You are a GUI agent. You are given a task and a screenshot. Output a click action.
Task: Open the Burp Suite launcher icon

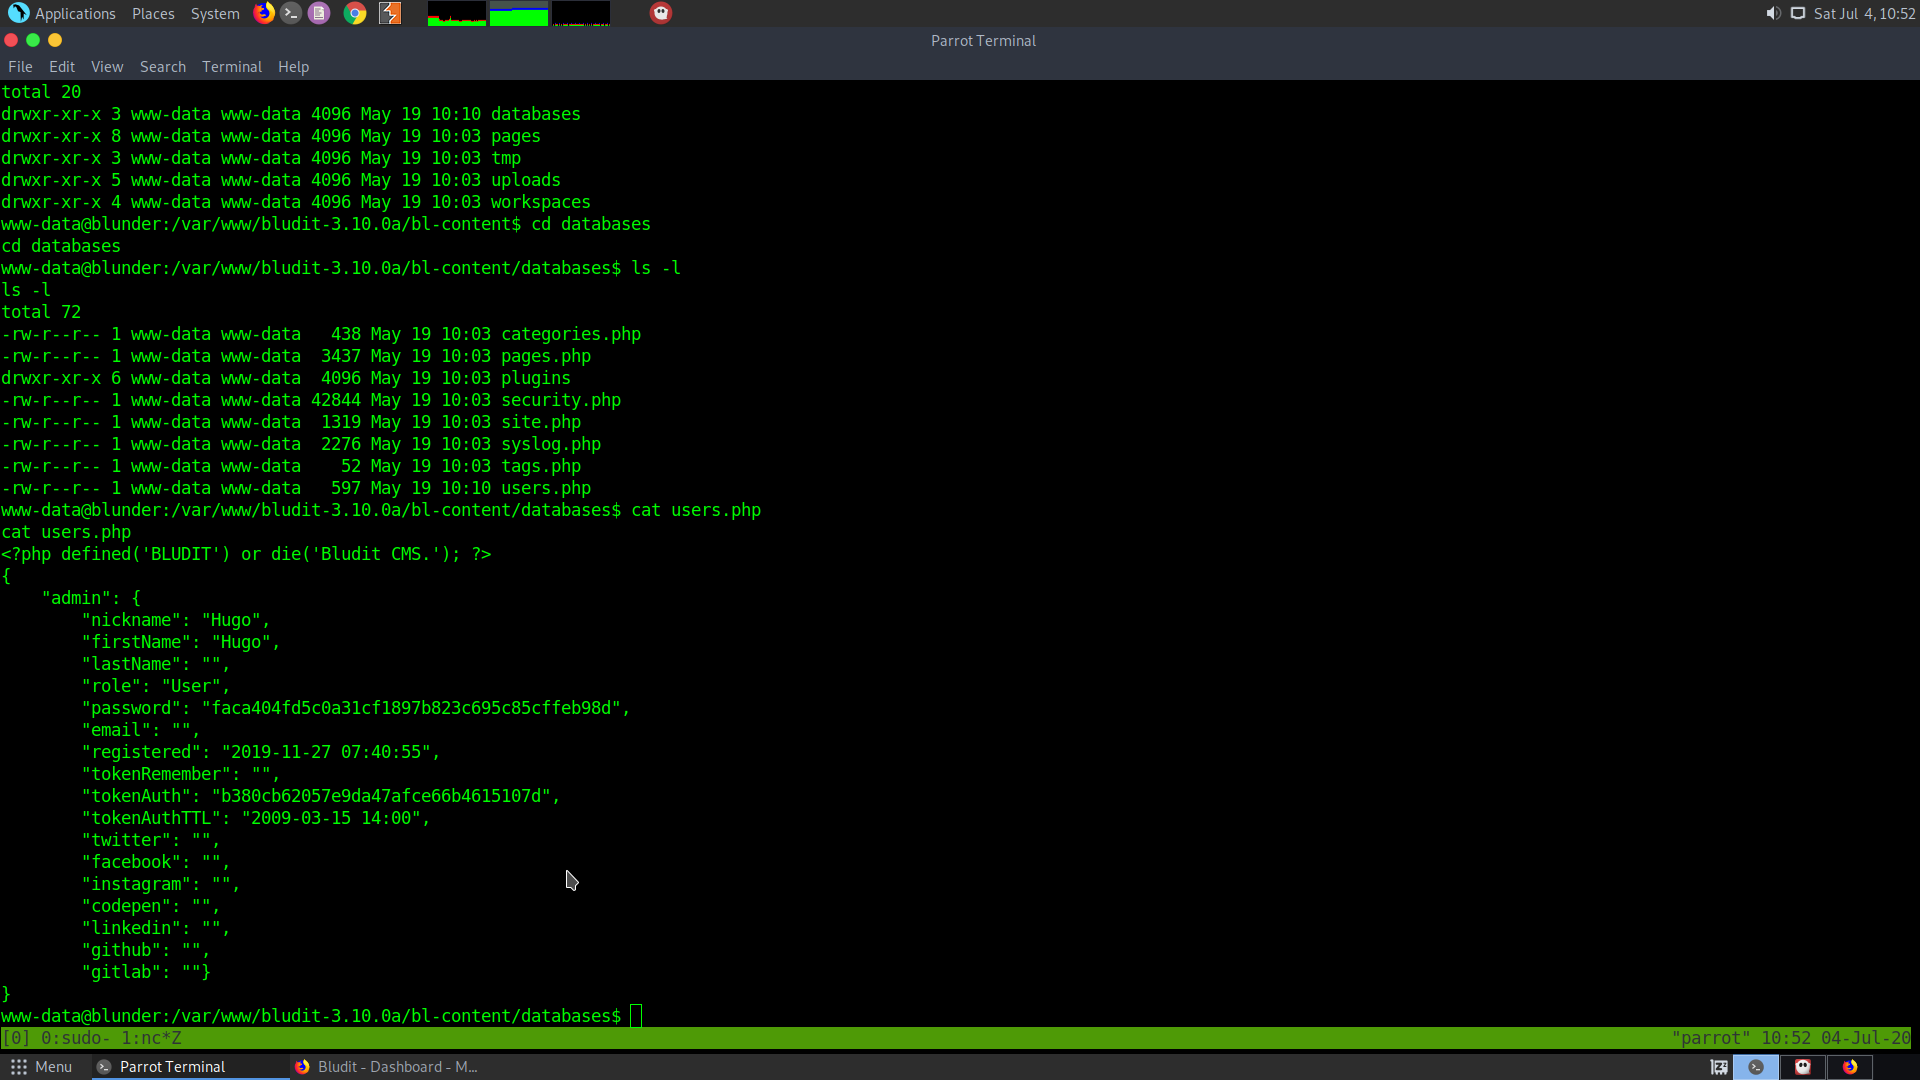(x=390, y=13)
